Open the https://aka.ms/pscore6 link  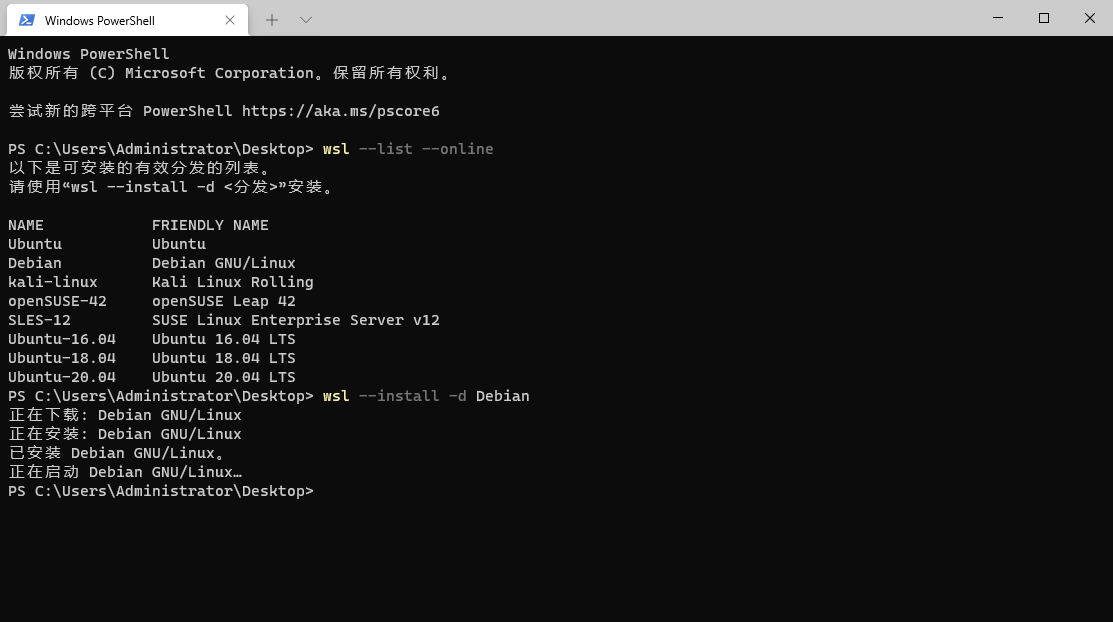[341, 111]
